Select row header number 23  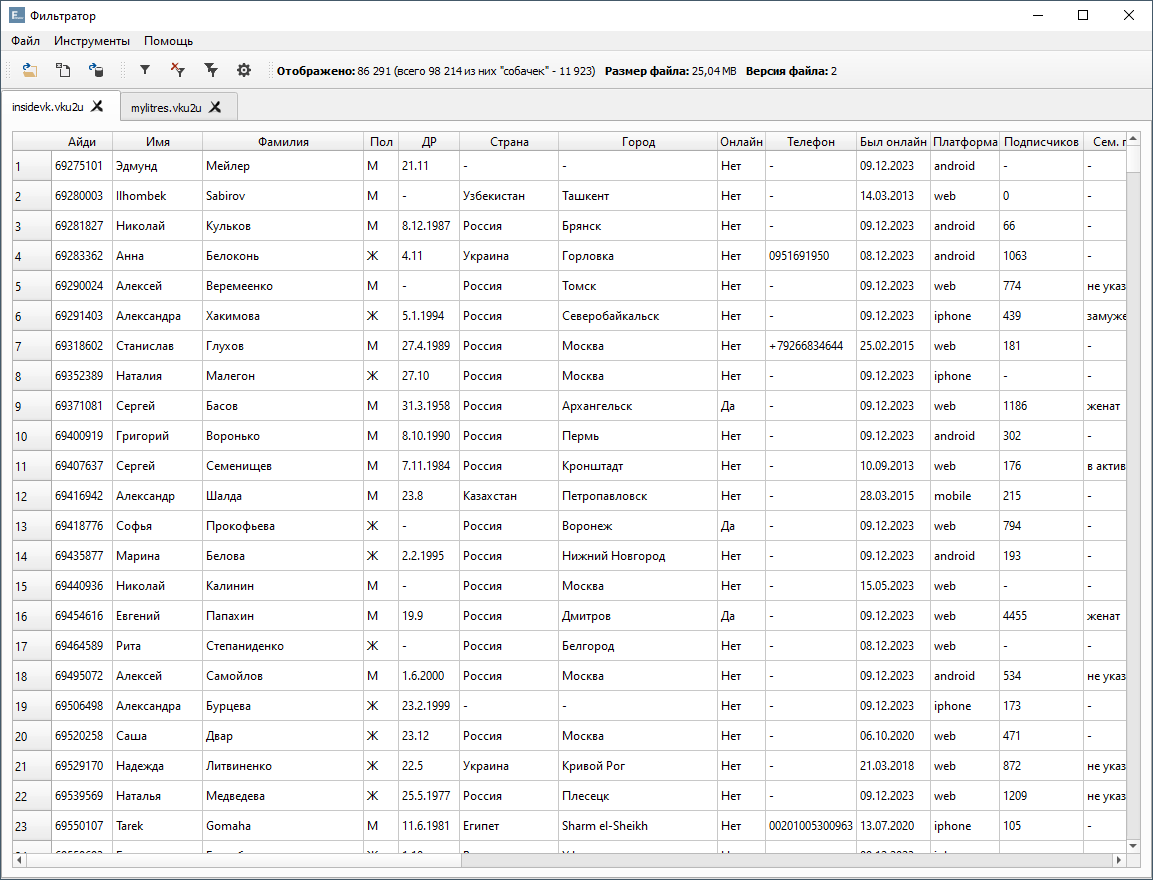32,826
